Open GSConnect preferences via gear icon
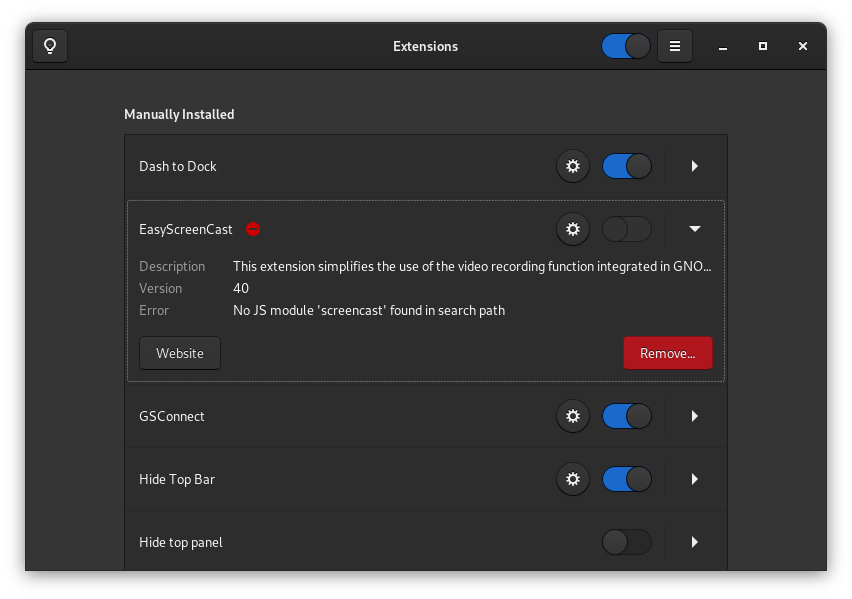This screenshot has height=599, width=852. tap(572, 416)
